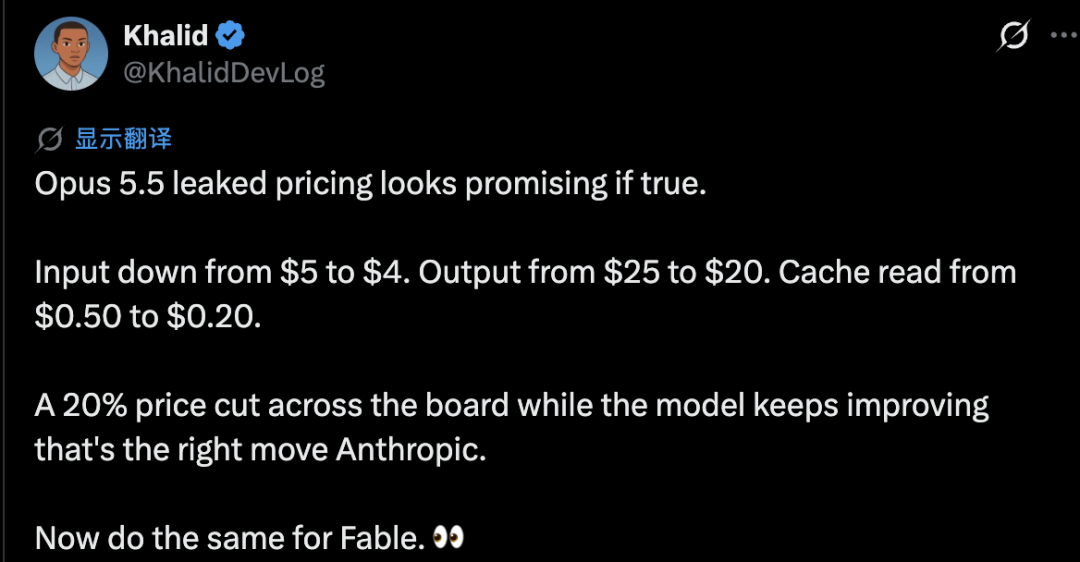Click the @KhalidDevLog handle
This screenshot has width=1080, height=562.
pyautogui.click(x=224, y=73)
